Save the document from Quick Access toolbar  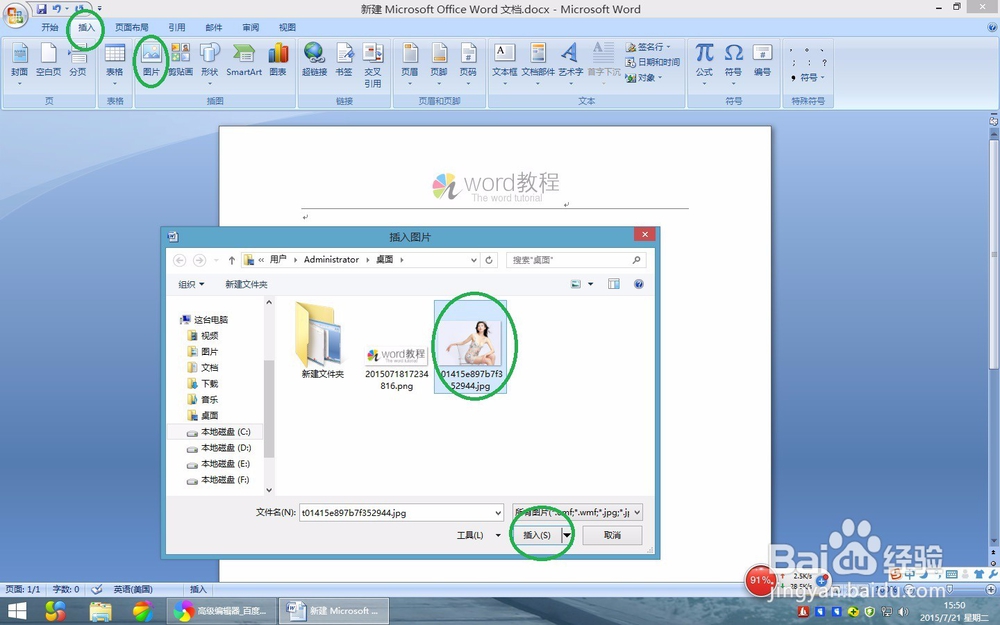pyautogui.click(x=41, y=9)
